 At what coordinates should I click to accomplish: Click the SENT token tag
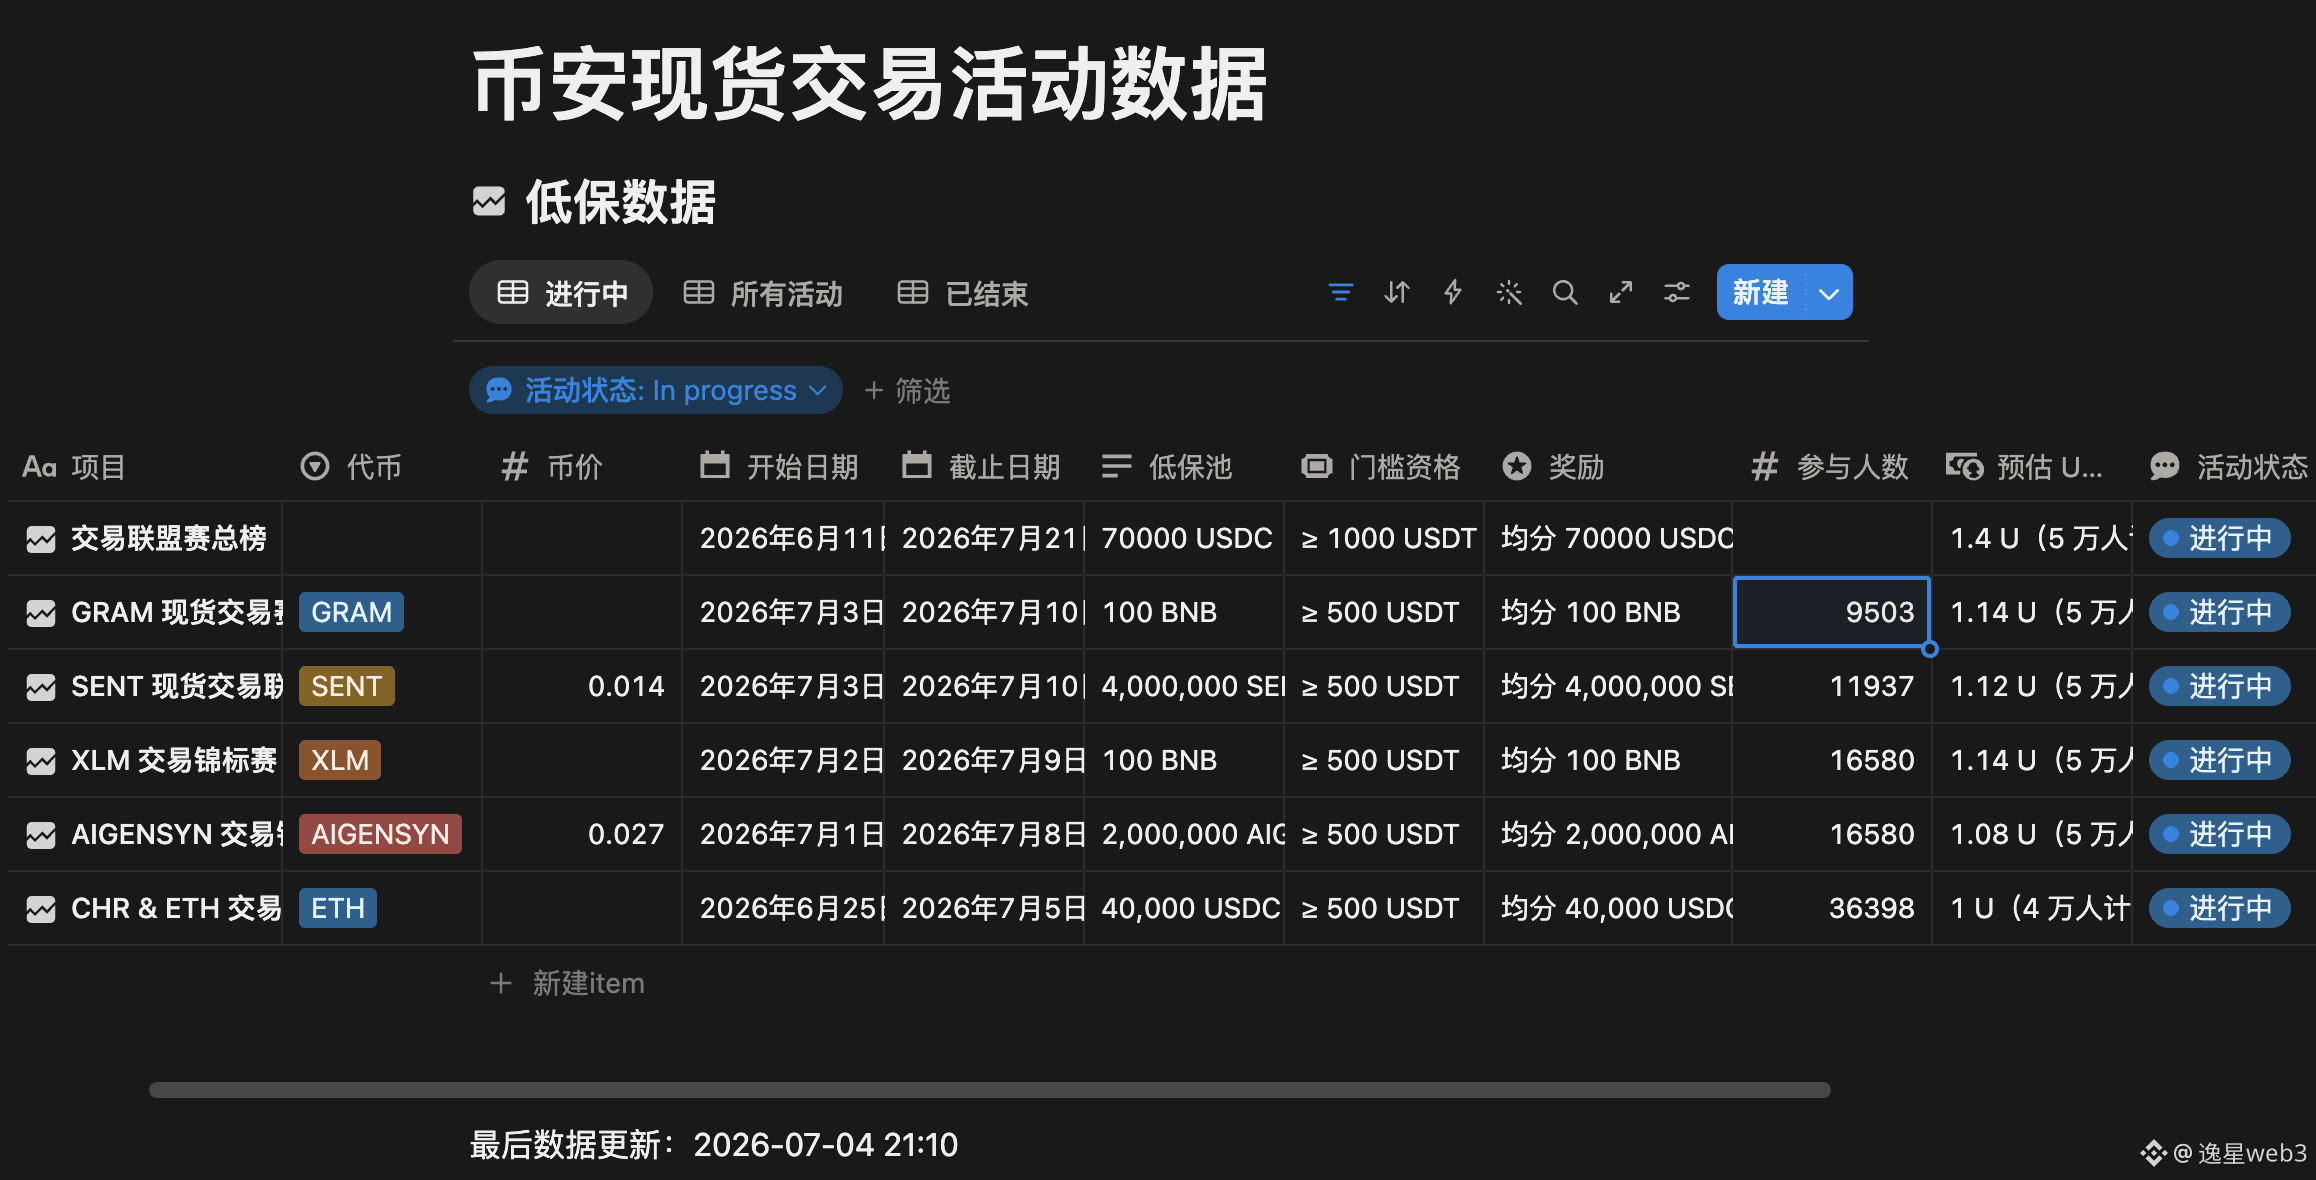point(347,686)
